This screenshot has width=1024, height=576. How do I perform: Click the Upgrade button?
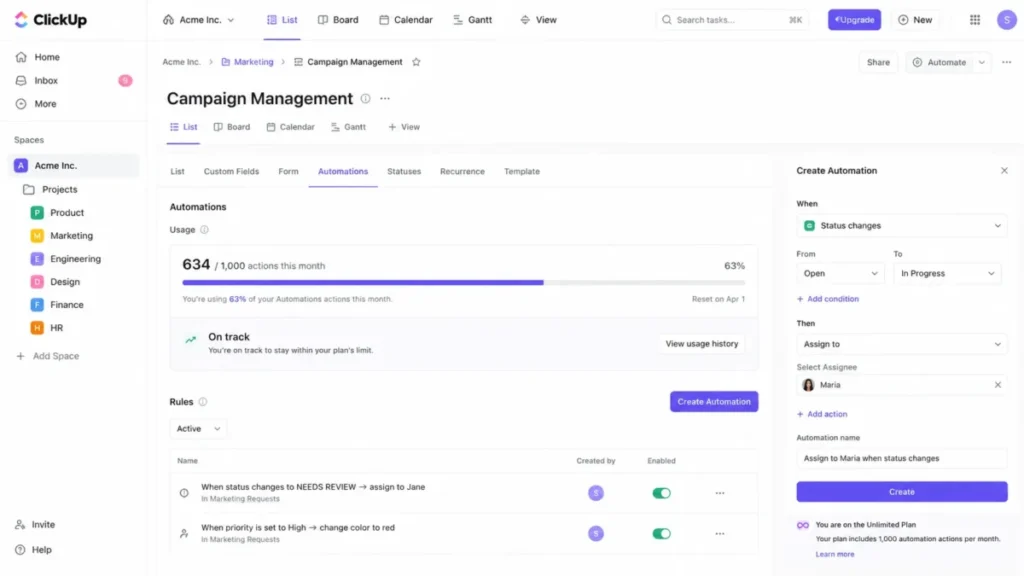click(x=854, y=20)
